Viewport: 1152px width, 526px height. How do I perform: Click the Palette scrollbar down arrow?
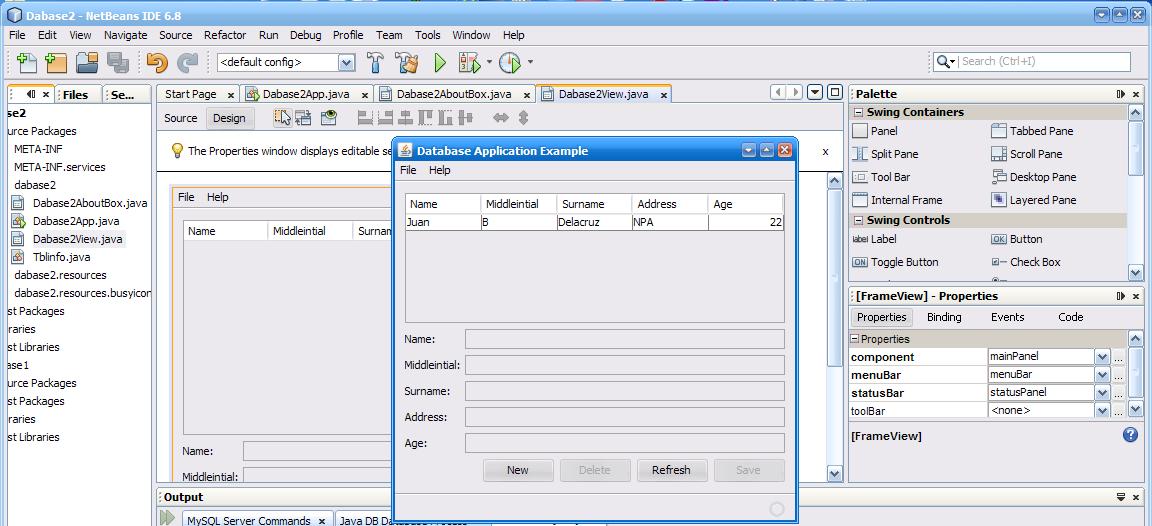tap(1136, 273)
